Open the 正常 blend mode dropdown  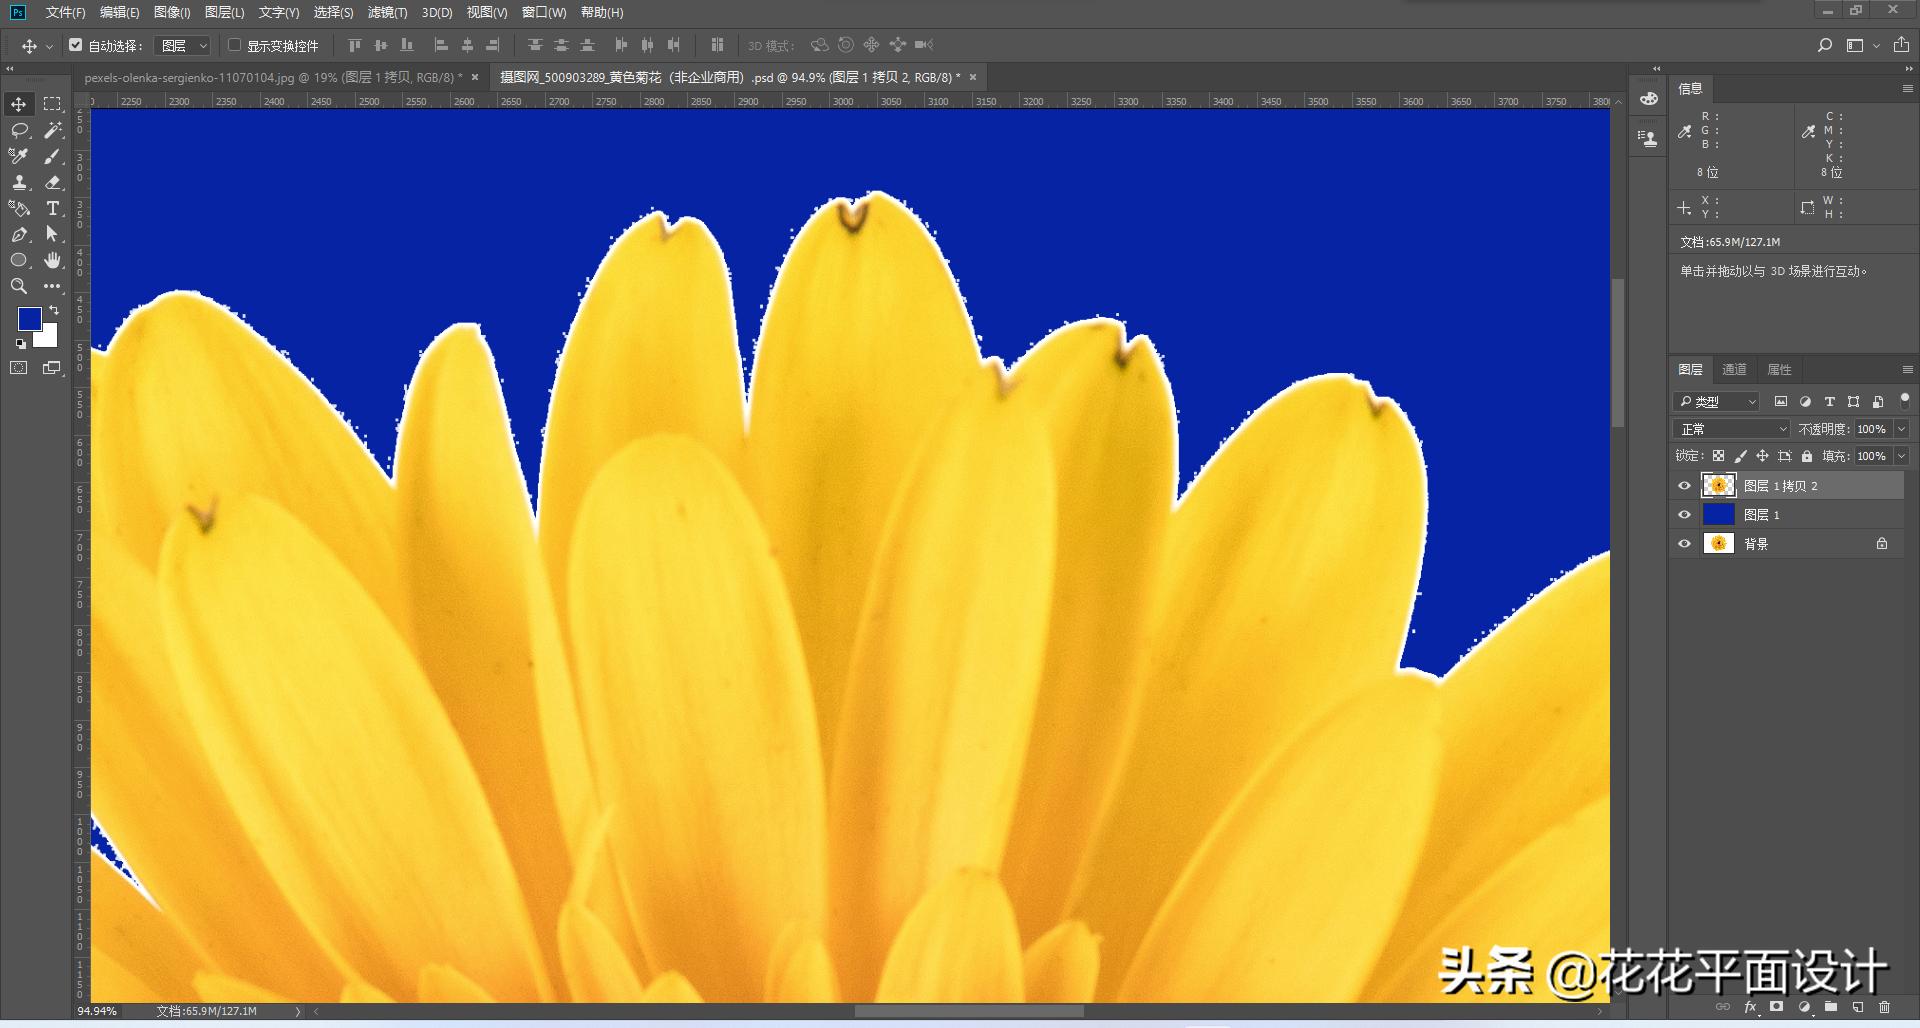coord(1733,429)
